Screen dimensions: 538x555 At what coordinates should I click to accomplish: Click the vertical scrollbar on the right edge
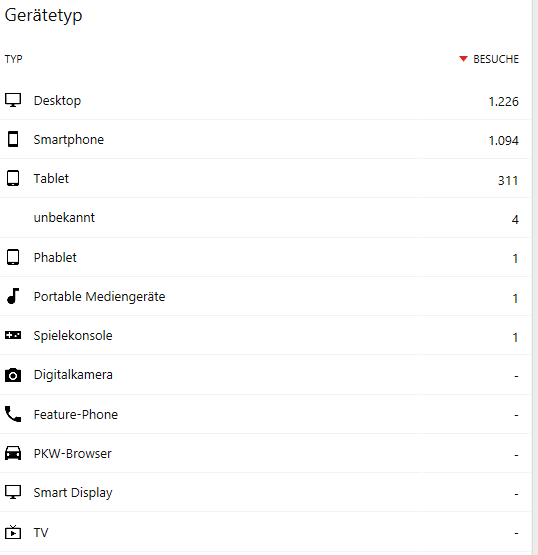(x=535, y=278)
